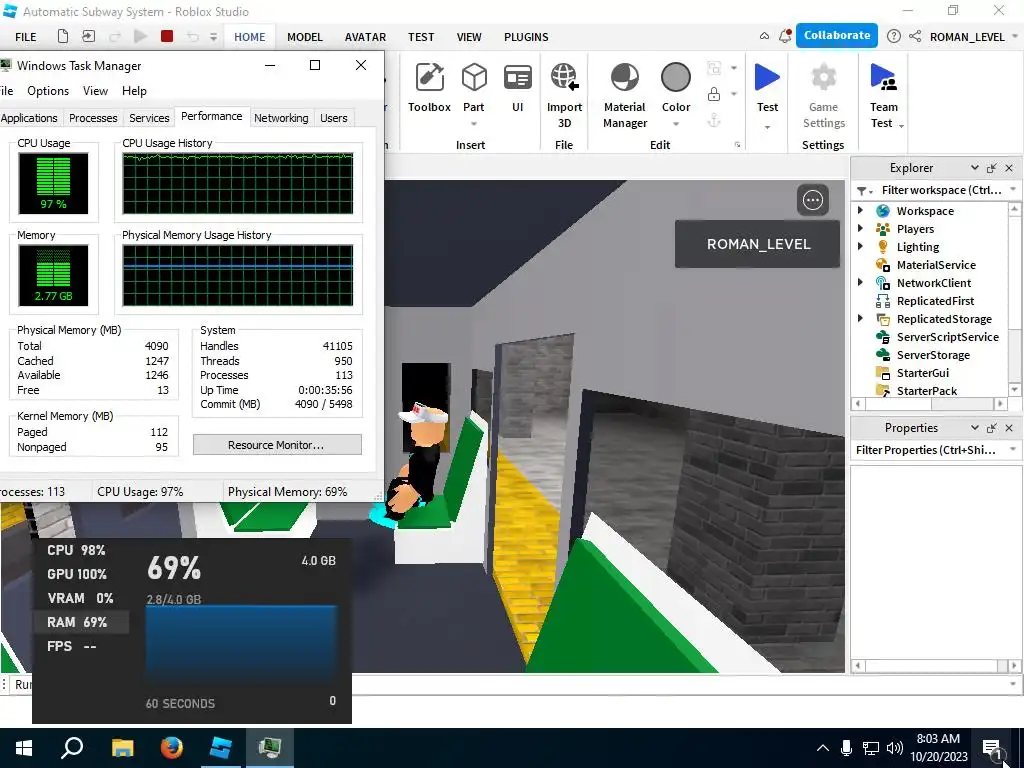Screen dimensions: 1024x768
Task: Expand the Lighting tree node
Action: [860, 246]
